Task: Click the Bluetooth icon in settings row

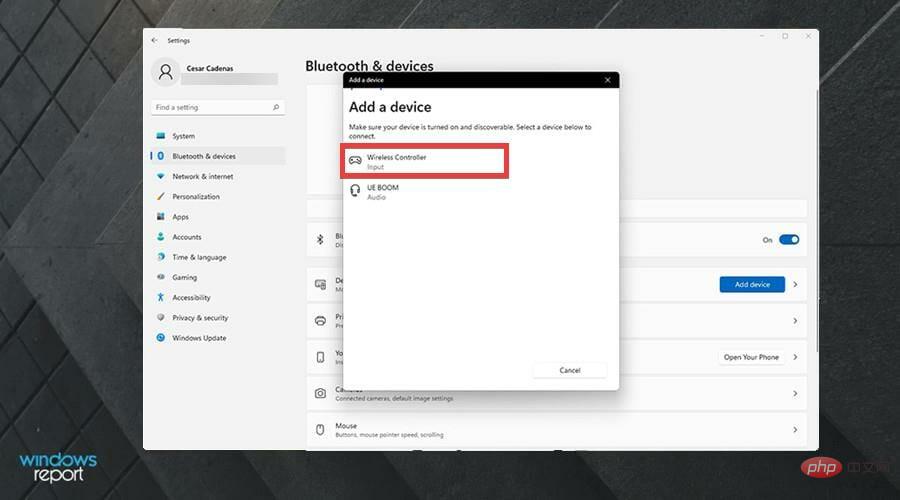Action: (320, 239)
